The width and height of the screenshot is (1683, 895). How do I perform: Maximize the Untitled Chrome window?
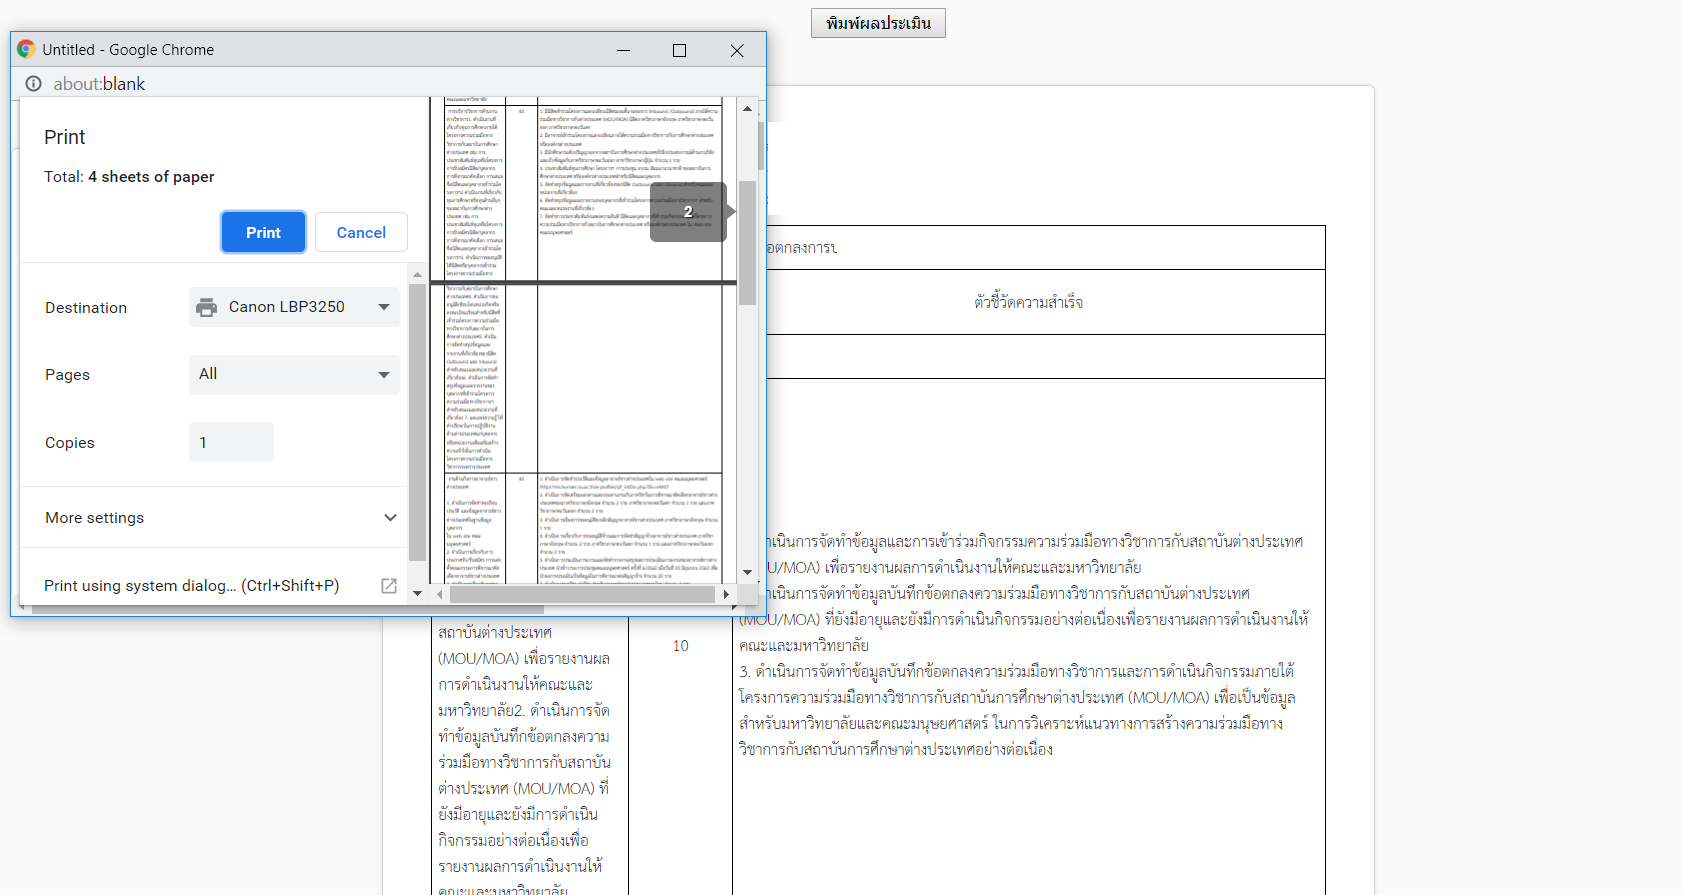(x=680, y=50)
